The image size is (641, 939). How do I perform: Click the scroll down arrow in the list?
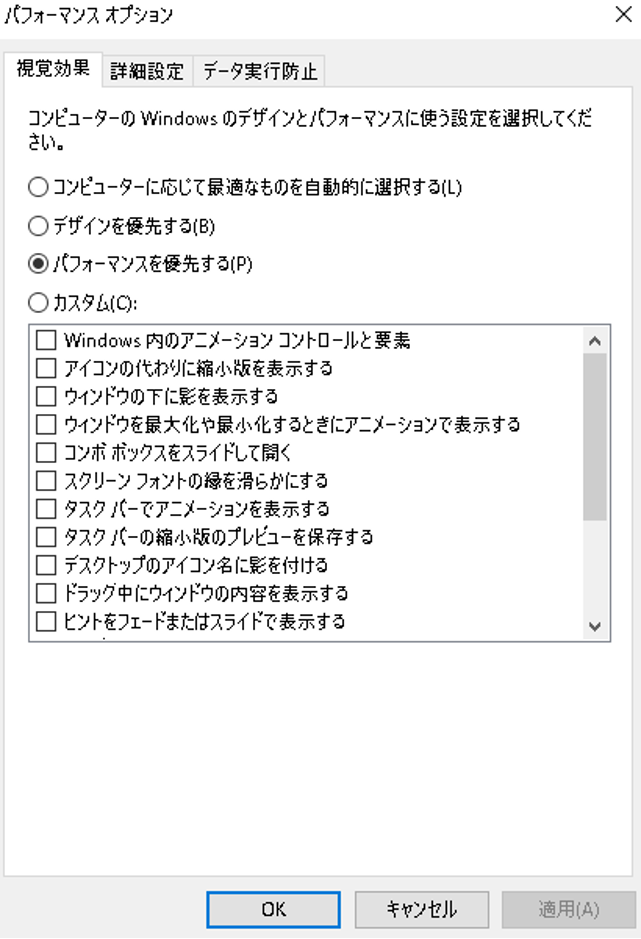click(x=596, y=626)
